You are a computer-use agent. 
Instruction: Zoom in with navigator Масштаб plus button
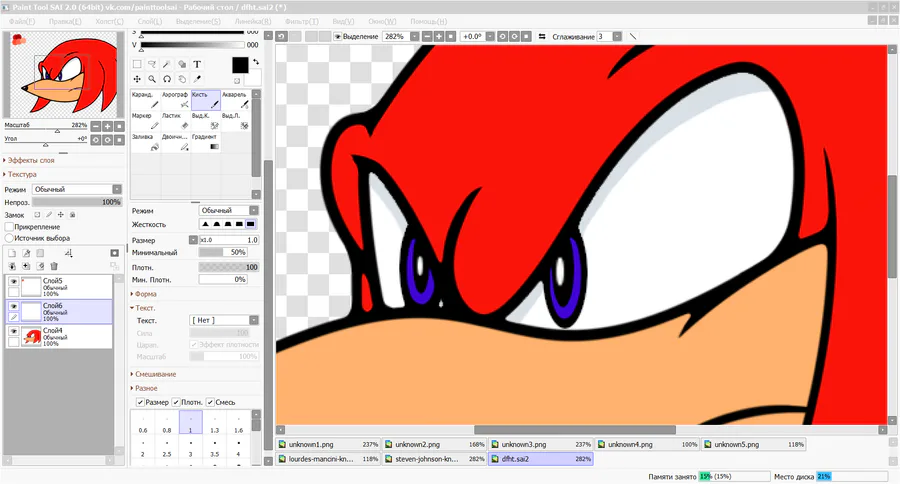click(107, 126)
